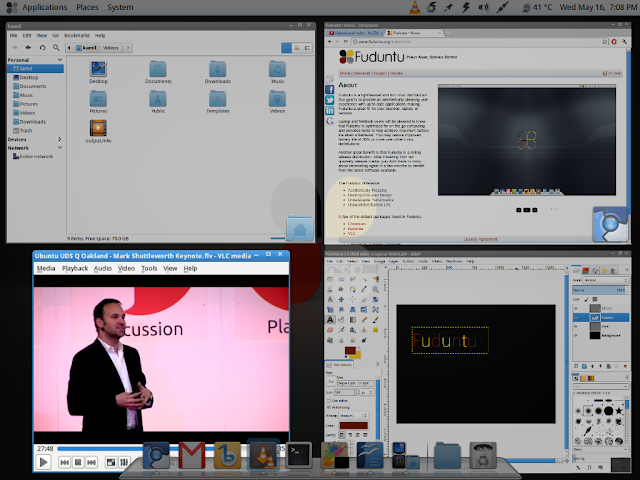Viewport: 640px width, 480px height.
Task: Collapse the Network section in file manager sidebar
Action: tap(60, 148)
